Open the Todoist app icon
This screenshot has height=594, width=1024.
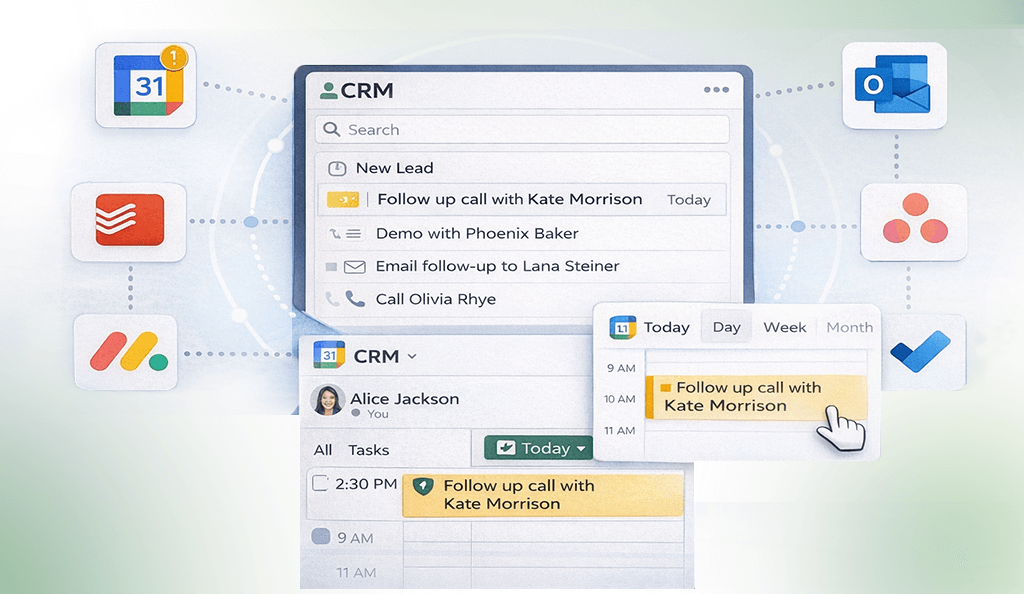pos(127,221)
